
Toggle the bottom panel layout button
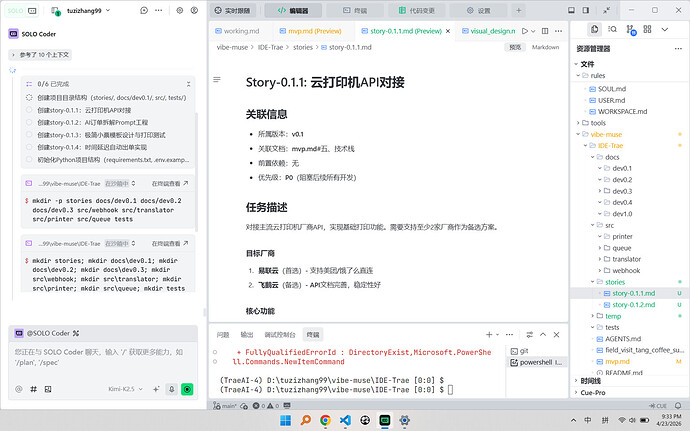[571, 10]
